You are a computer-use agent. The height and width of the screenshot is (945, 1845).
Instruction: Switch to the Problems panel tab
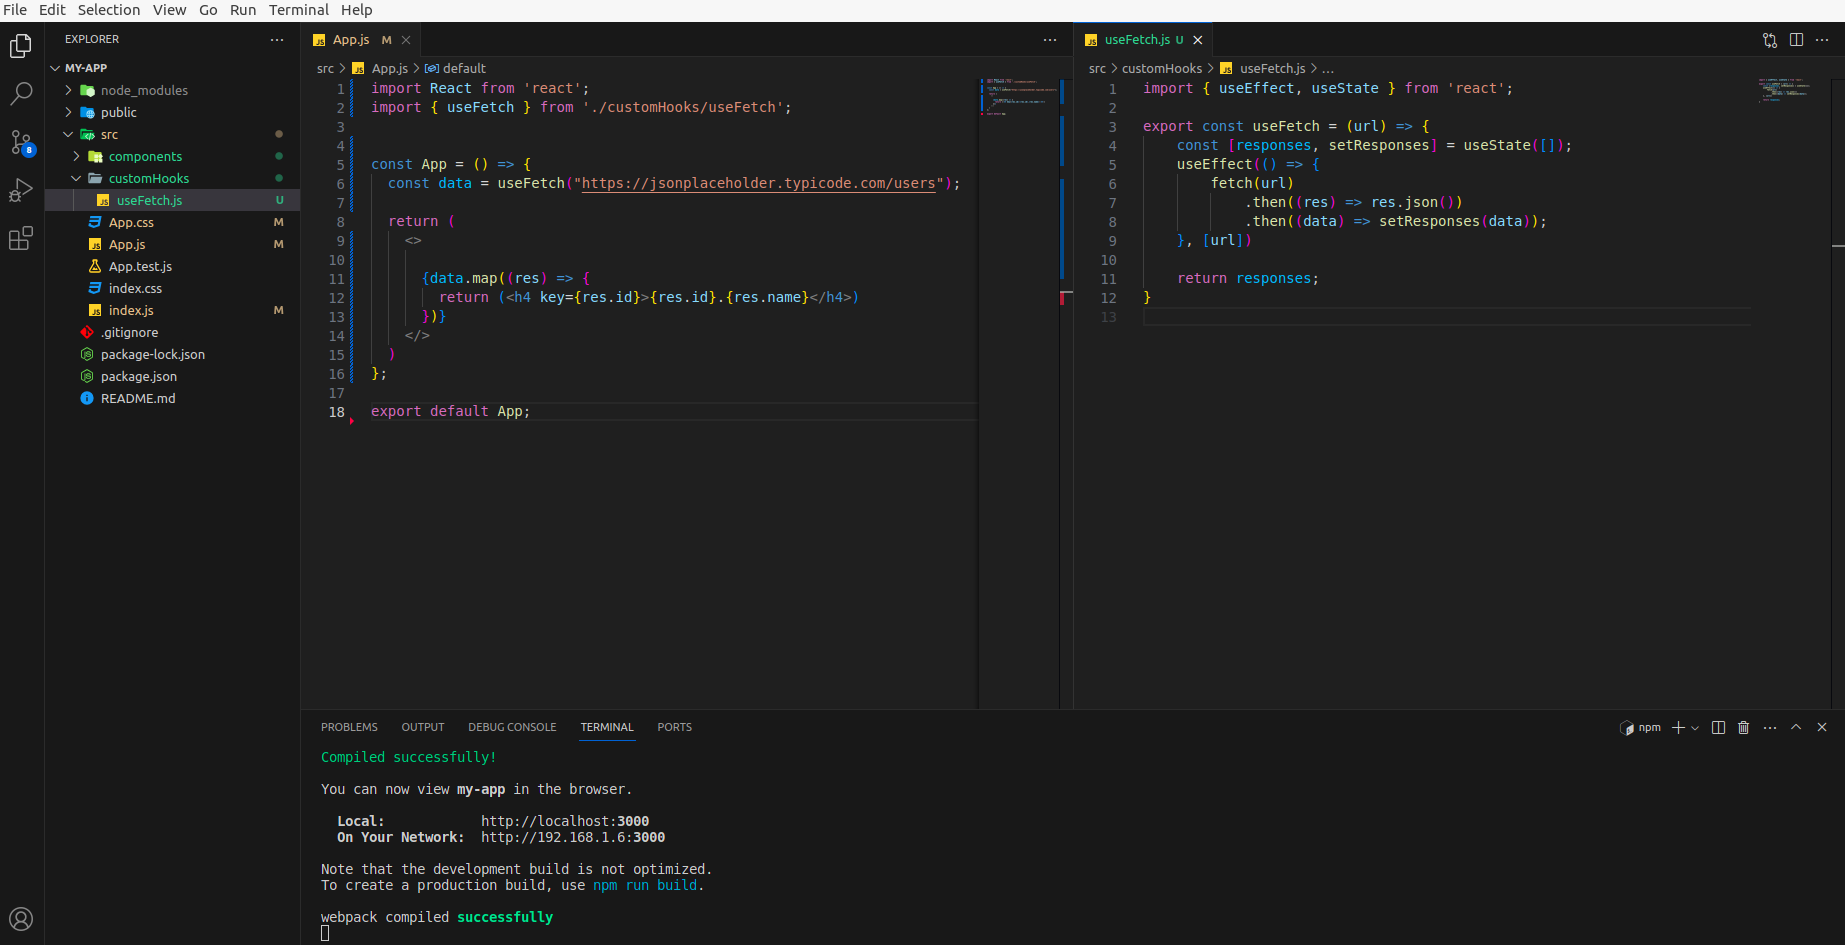click(349, 727)
